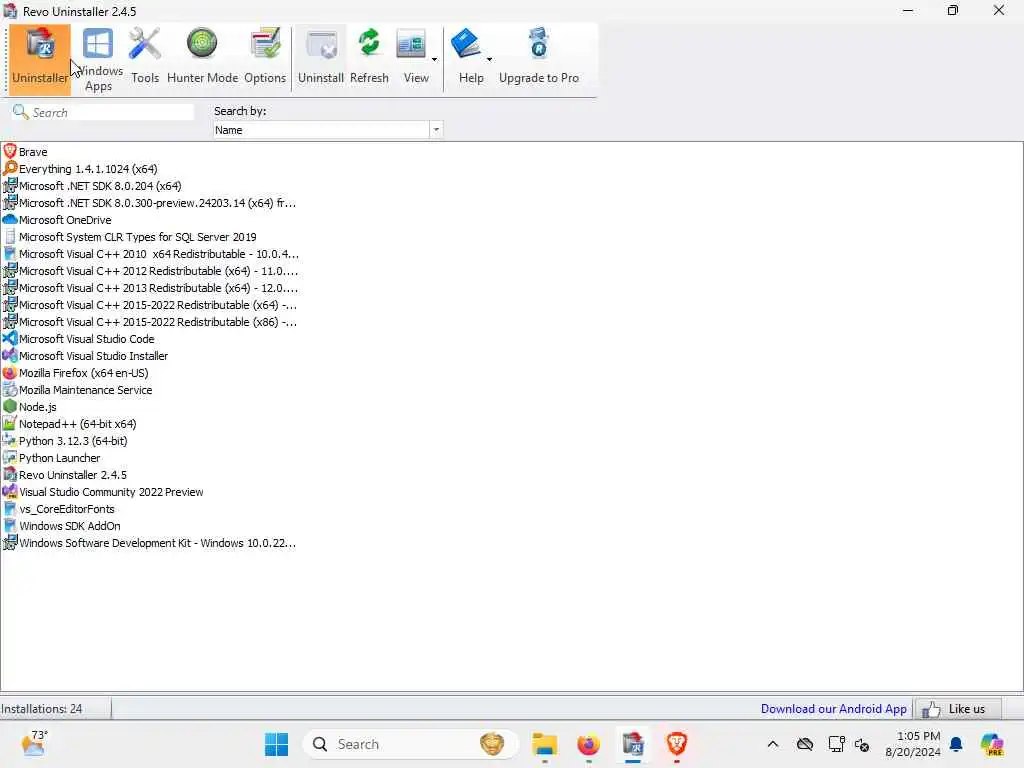Switch to Windows Apps view

(99, 59)
